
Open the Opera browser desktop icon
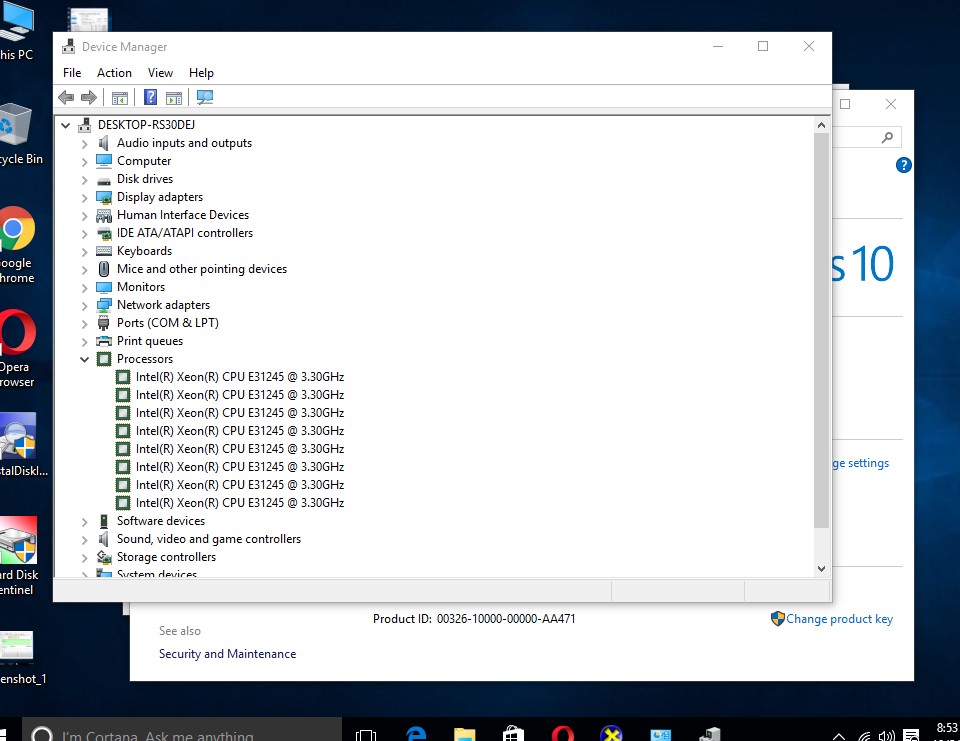click(15, 335)
